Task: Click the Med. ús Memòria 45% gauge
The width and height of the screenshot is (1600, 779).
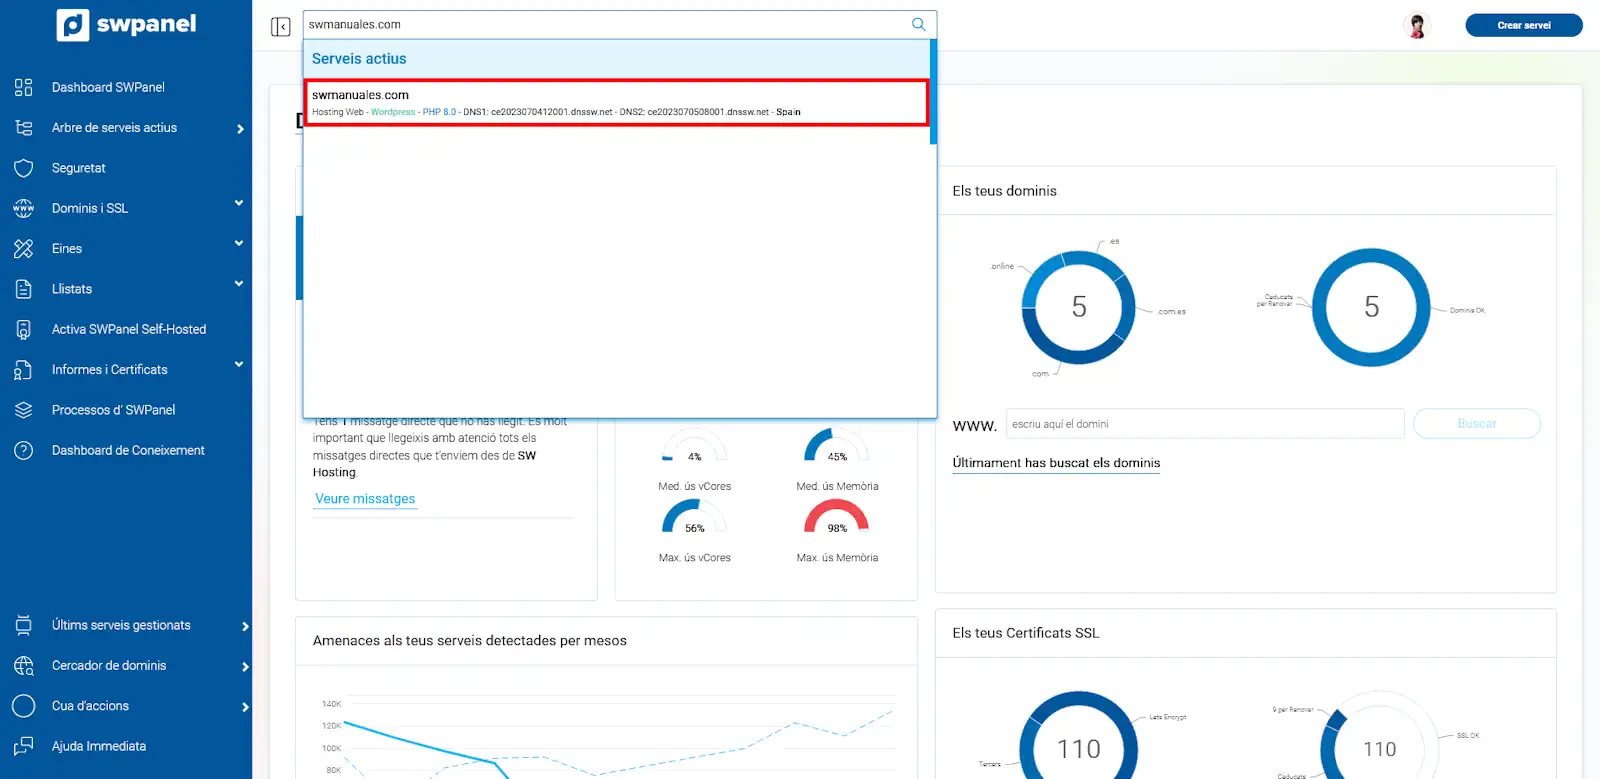Action: point(837,446)
